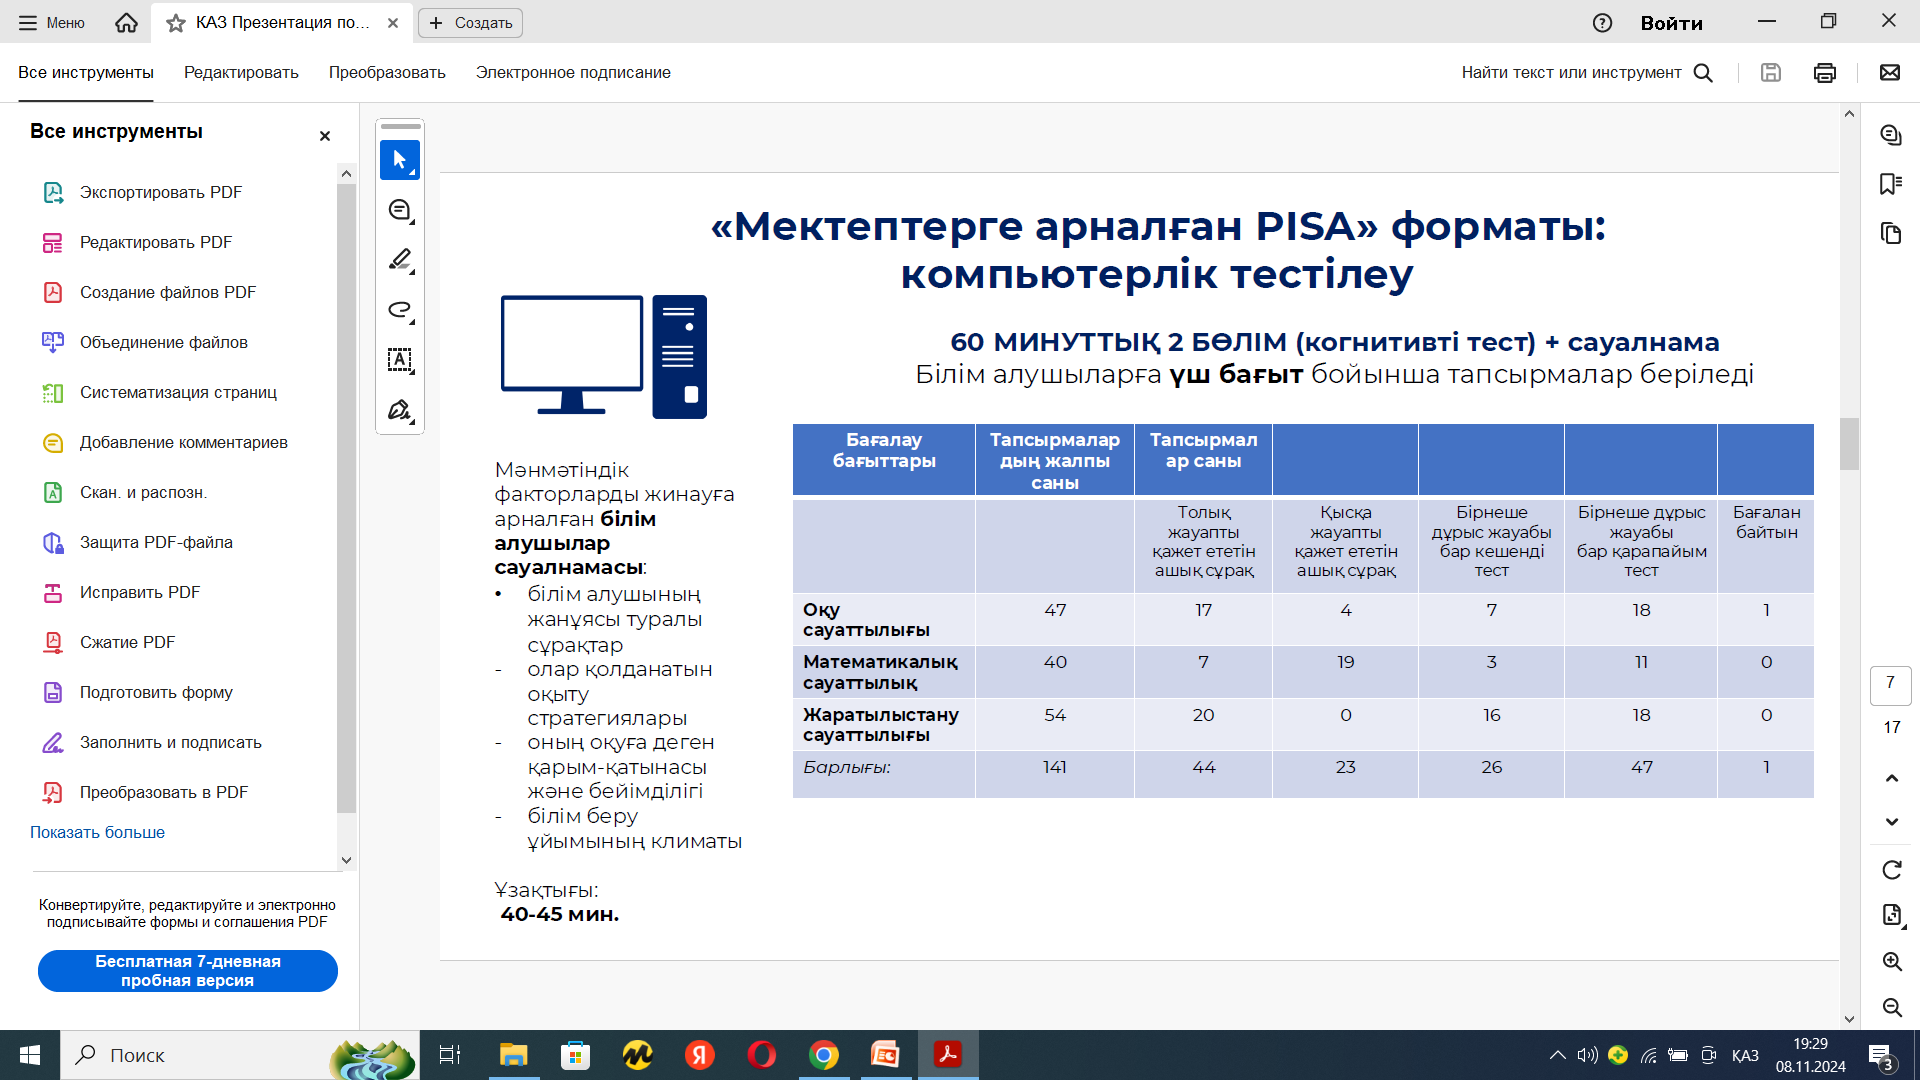The width and height of the screenshot is (1920, 1080).
Task: Select the text box tool
Action: [x=399, y=360]
